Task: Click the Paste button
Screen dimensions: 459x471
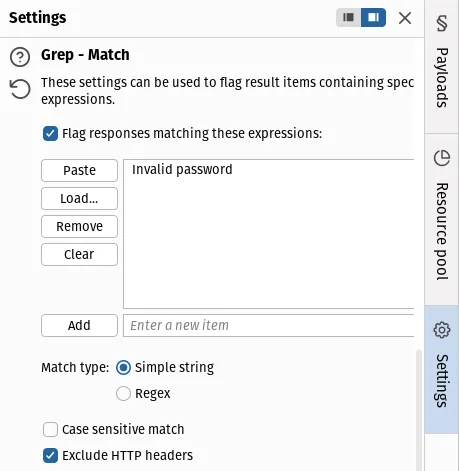Action: click(79, 170)
